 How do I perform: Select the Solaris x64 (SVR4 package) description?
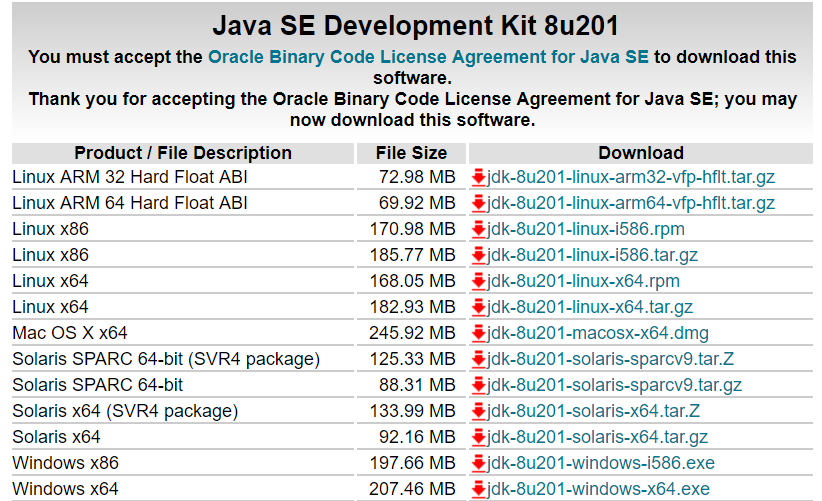click(125, 411)
